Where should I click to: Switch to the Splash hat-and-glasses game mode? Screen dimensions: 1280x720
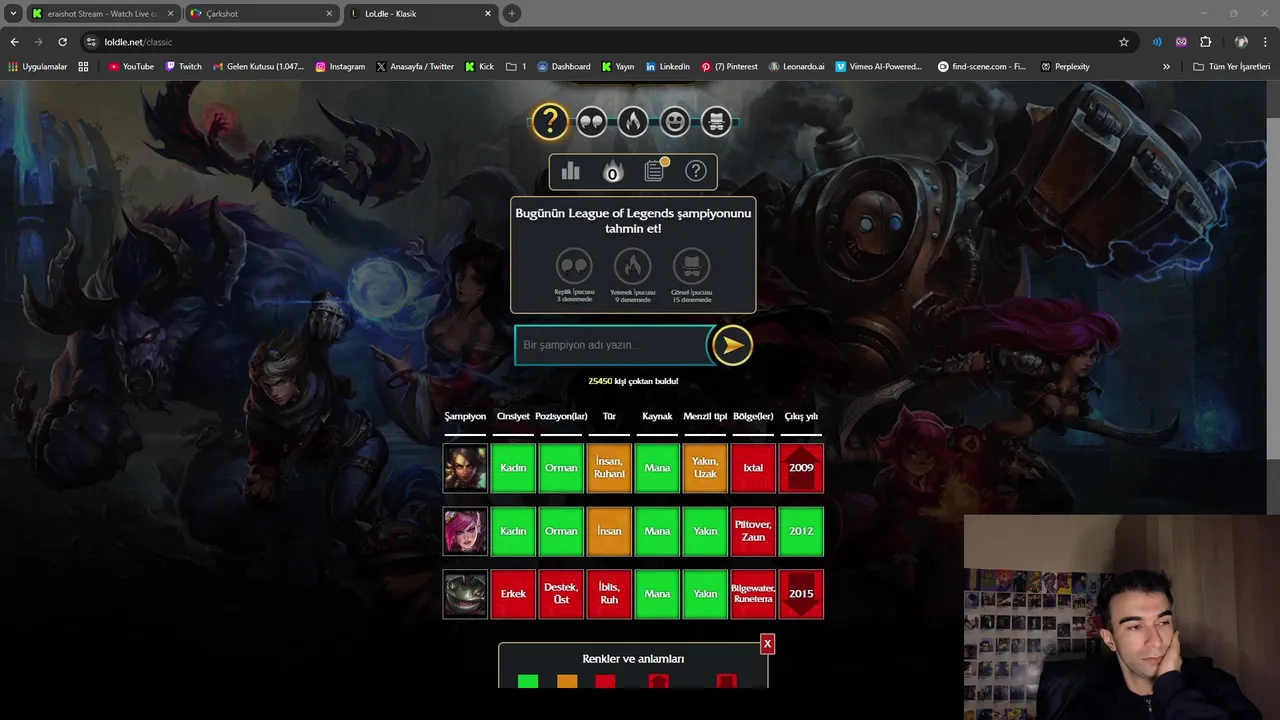(x=716, y=122)
